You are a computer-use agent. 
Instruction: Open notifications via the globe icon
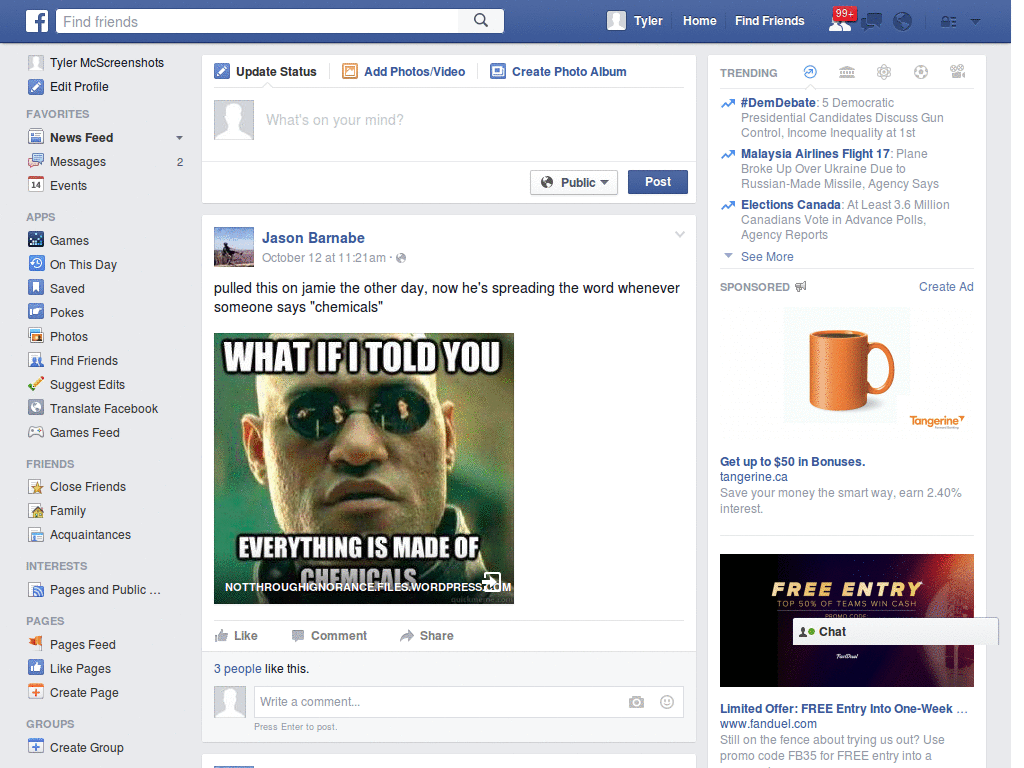click(903, 21)
